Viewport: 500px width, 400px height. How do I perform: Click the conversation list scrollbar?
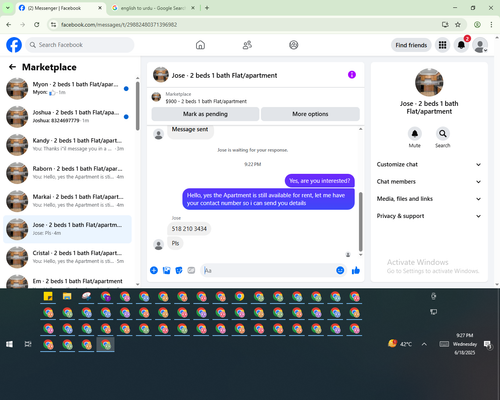(x=138, y=106)
